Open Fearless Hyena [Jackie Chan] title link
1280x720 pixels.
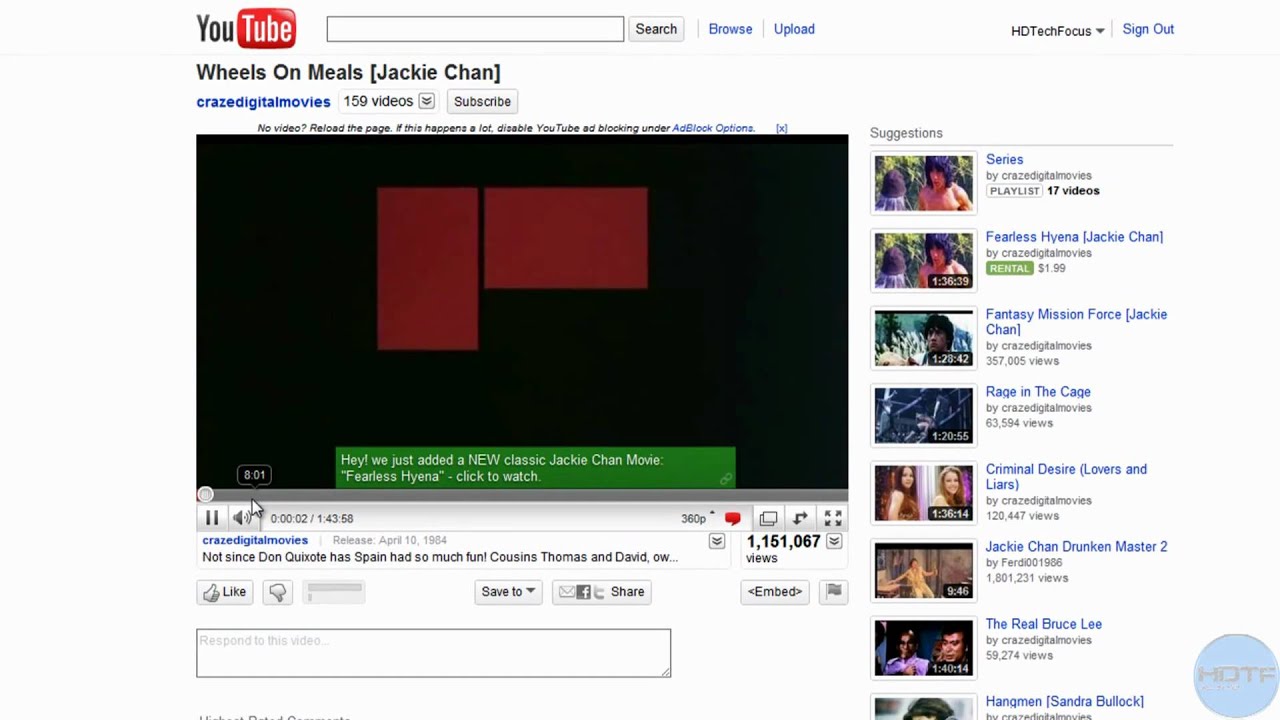1074,237
